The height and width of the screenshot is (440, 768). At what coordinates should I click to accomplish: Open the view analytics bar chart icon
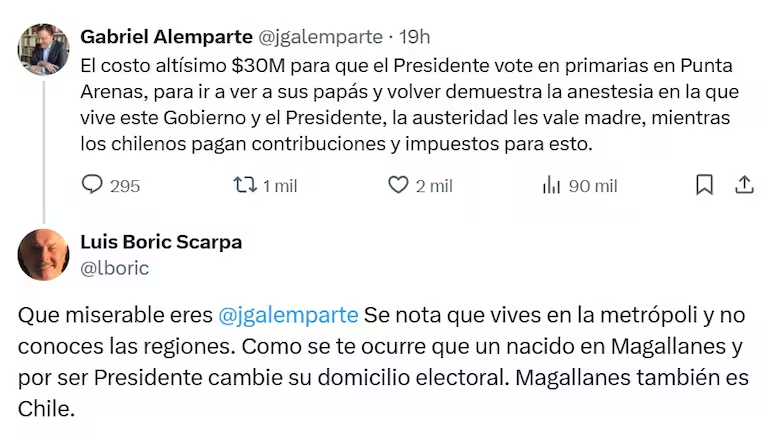(x=551, y=185)
